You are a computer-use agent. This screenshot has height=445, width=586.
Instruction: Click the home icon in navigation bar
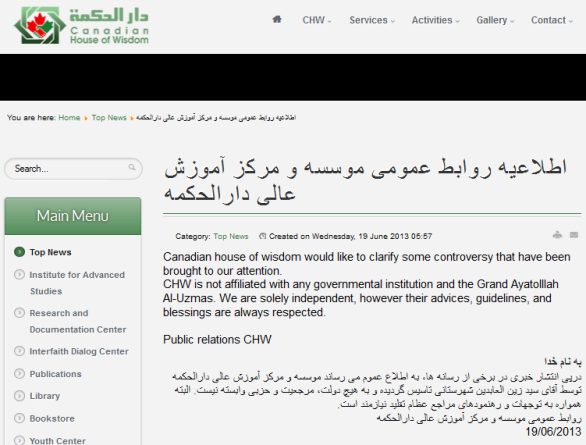[277, 19]
